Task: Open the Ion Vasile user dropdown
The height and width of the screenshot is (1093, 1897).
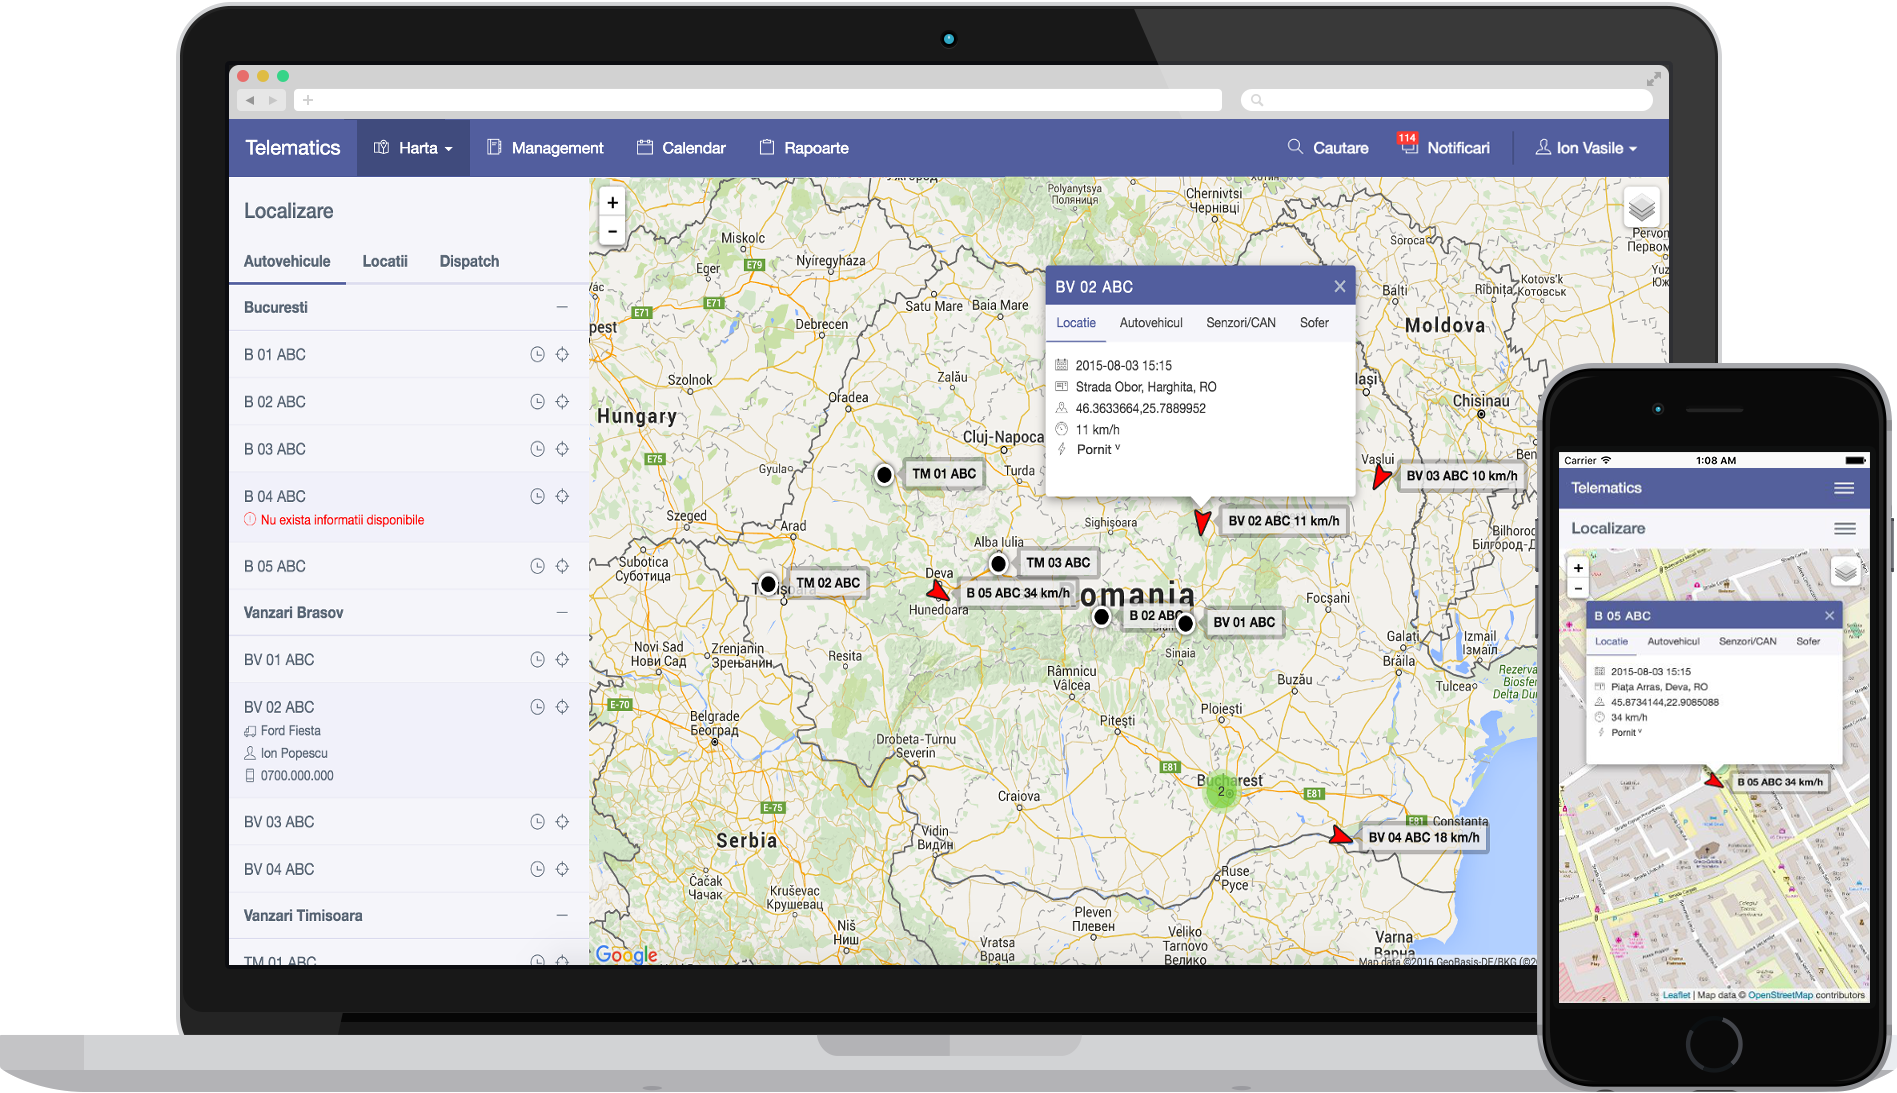Action: (1586, 148)
